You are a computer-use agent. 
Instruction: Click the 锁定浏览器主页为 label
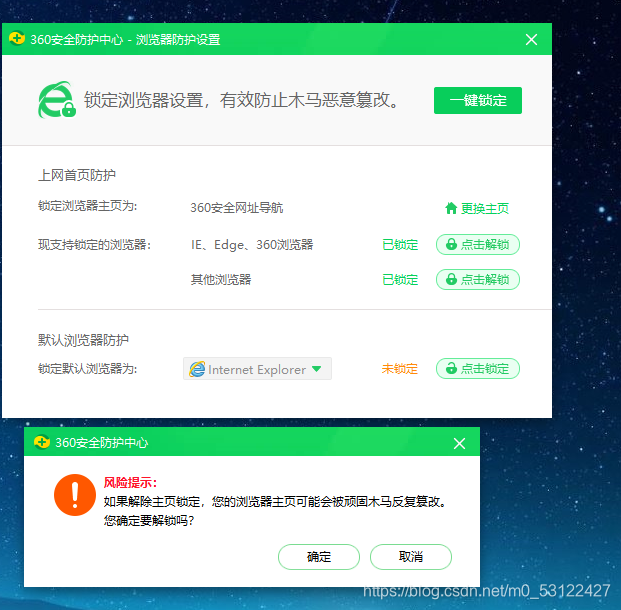[88, 206]
